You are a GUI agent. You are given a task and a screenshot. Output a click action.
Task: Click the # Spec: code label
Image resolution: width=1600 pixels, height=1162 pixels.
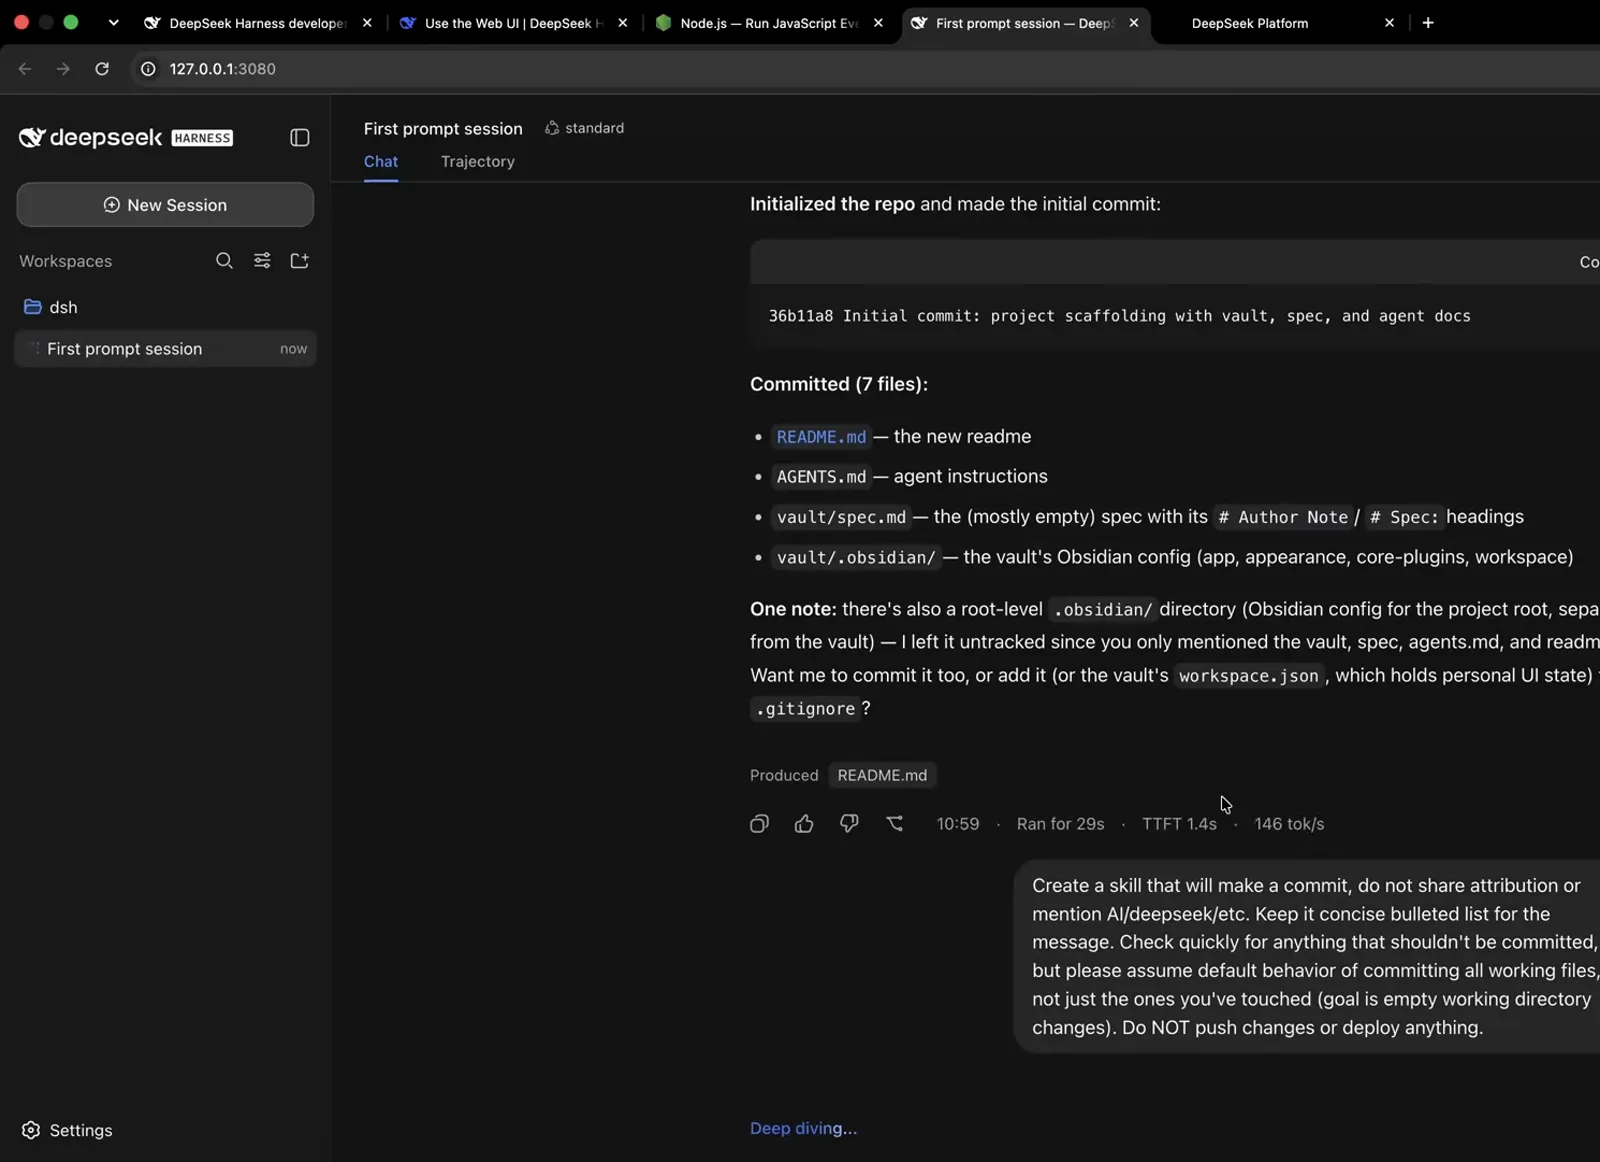pyautogui.click(x=1404, y=517)
